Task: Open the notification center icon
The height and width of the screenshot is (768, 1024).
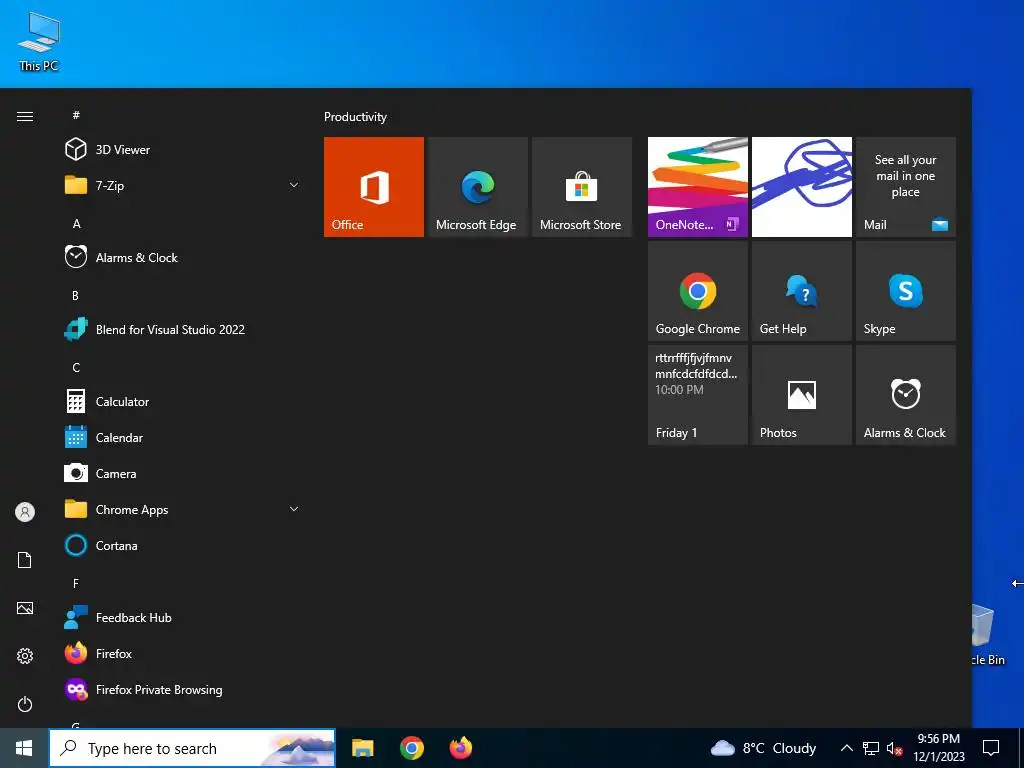Action: [x=991, y=748]
